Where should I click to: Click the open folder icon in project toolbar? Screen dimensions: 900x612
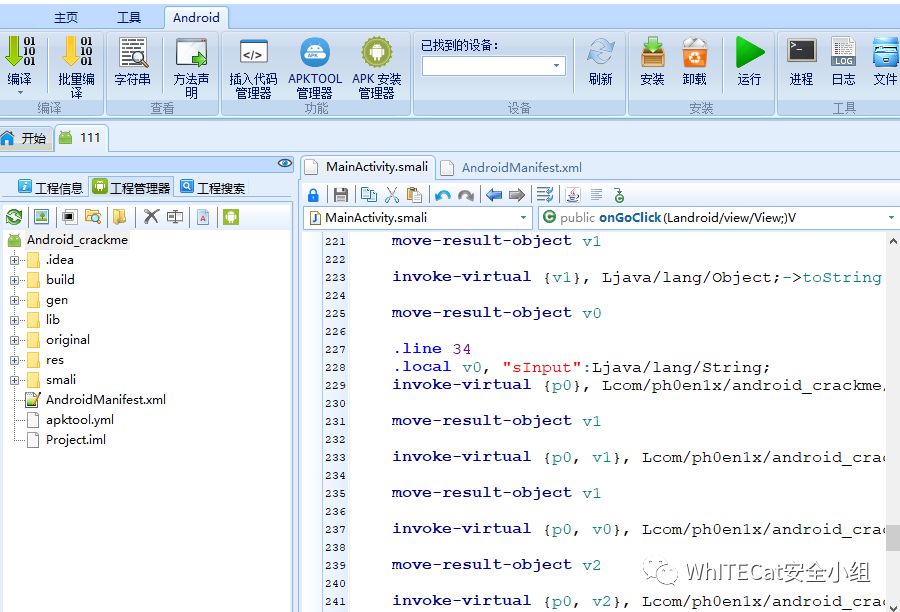(x=119, y=216)
